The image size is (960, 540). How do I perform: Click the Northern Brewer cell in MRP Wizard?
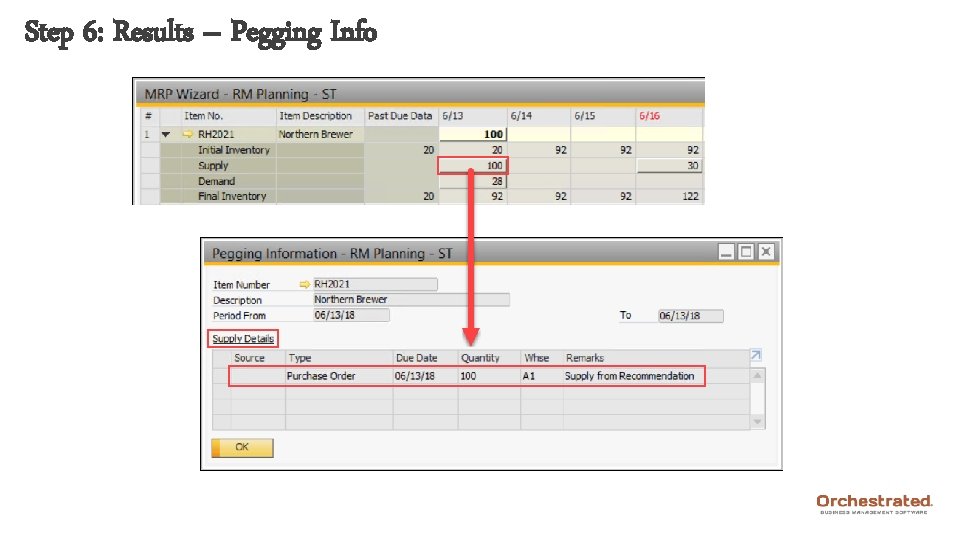click(320, 134)
